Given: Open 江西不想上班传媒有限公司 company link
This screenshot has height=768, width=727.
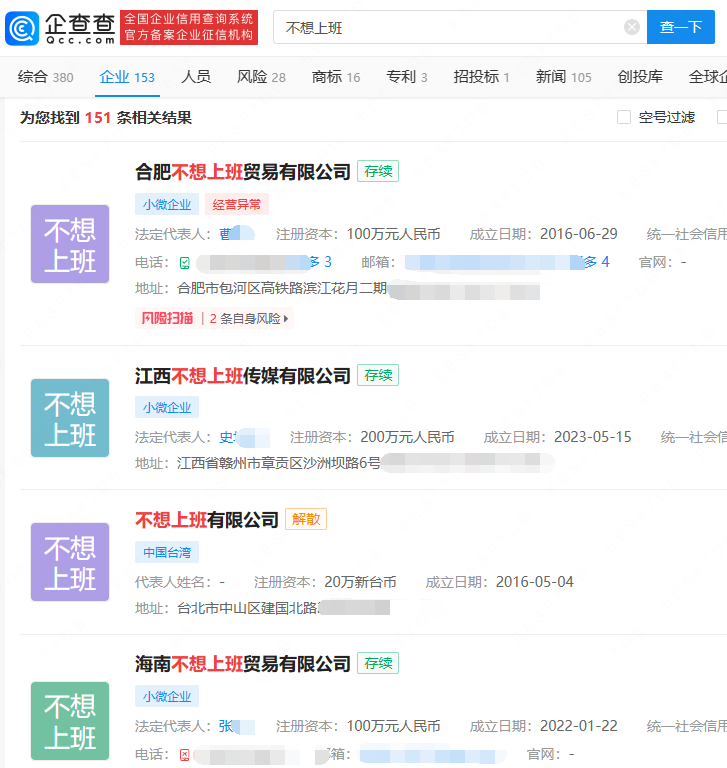Looking at the screenshot, I should click(x=243, y=376).
